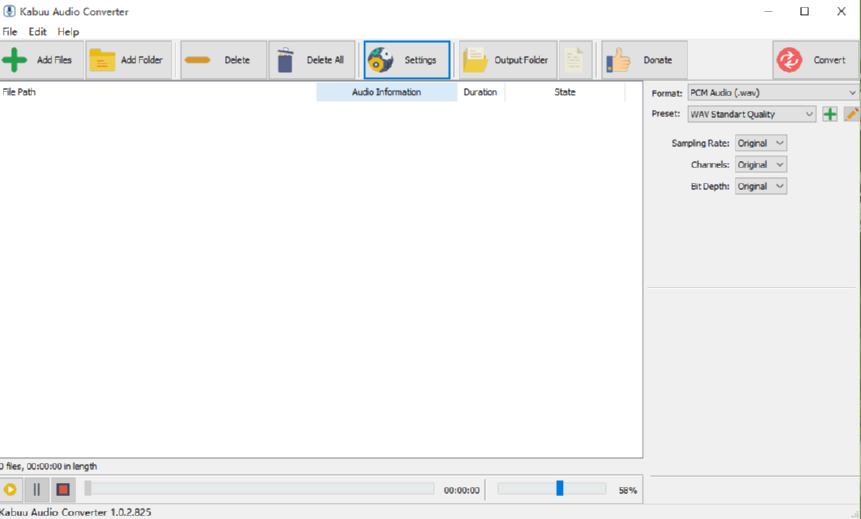861x519 pixels.
Task: Minimize the Kabuu Audio Converter window
Action: pyautogui.click(x=769, y=11)
